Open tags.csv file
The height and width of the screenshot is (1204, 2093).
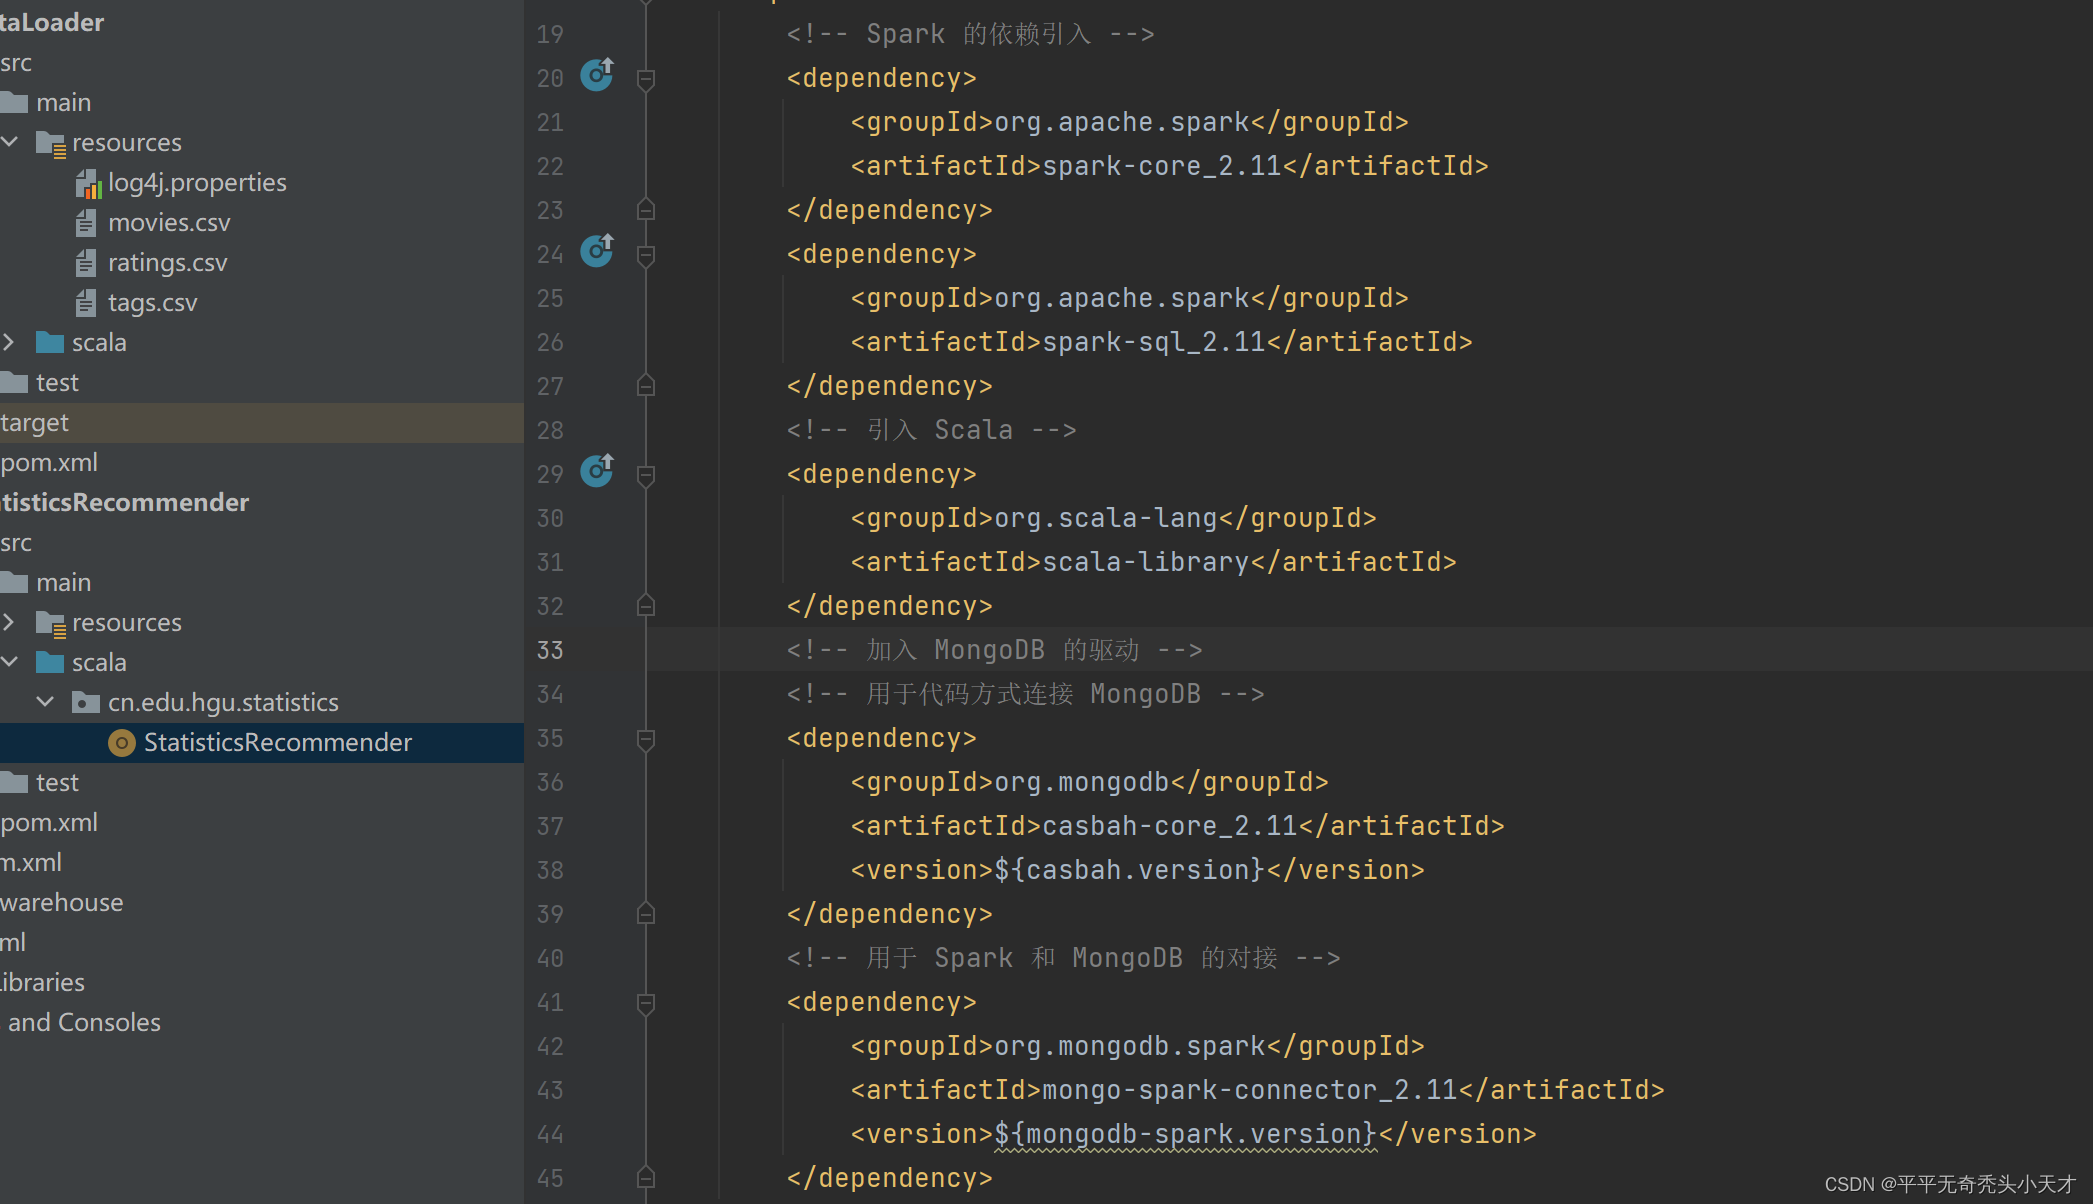[x=152, y=303]
